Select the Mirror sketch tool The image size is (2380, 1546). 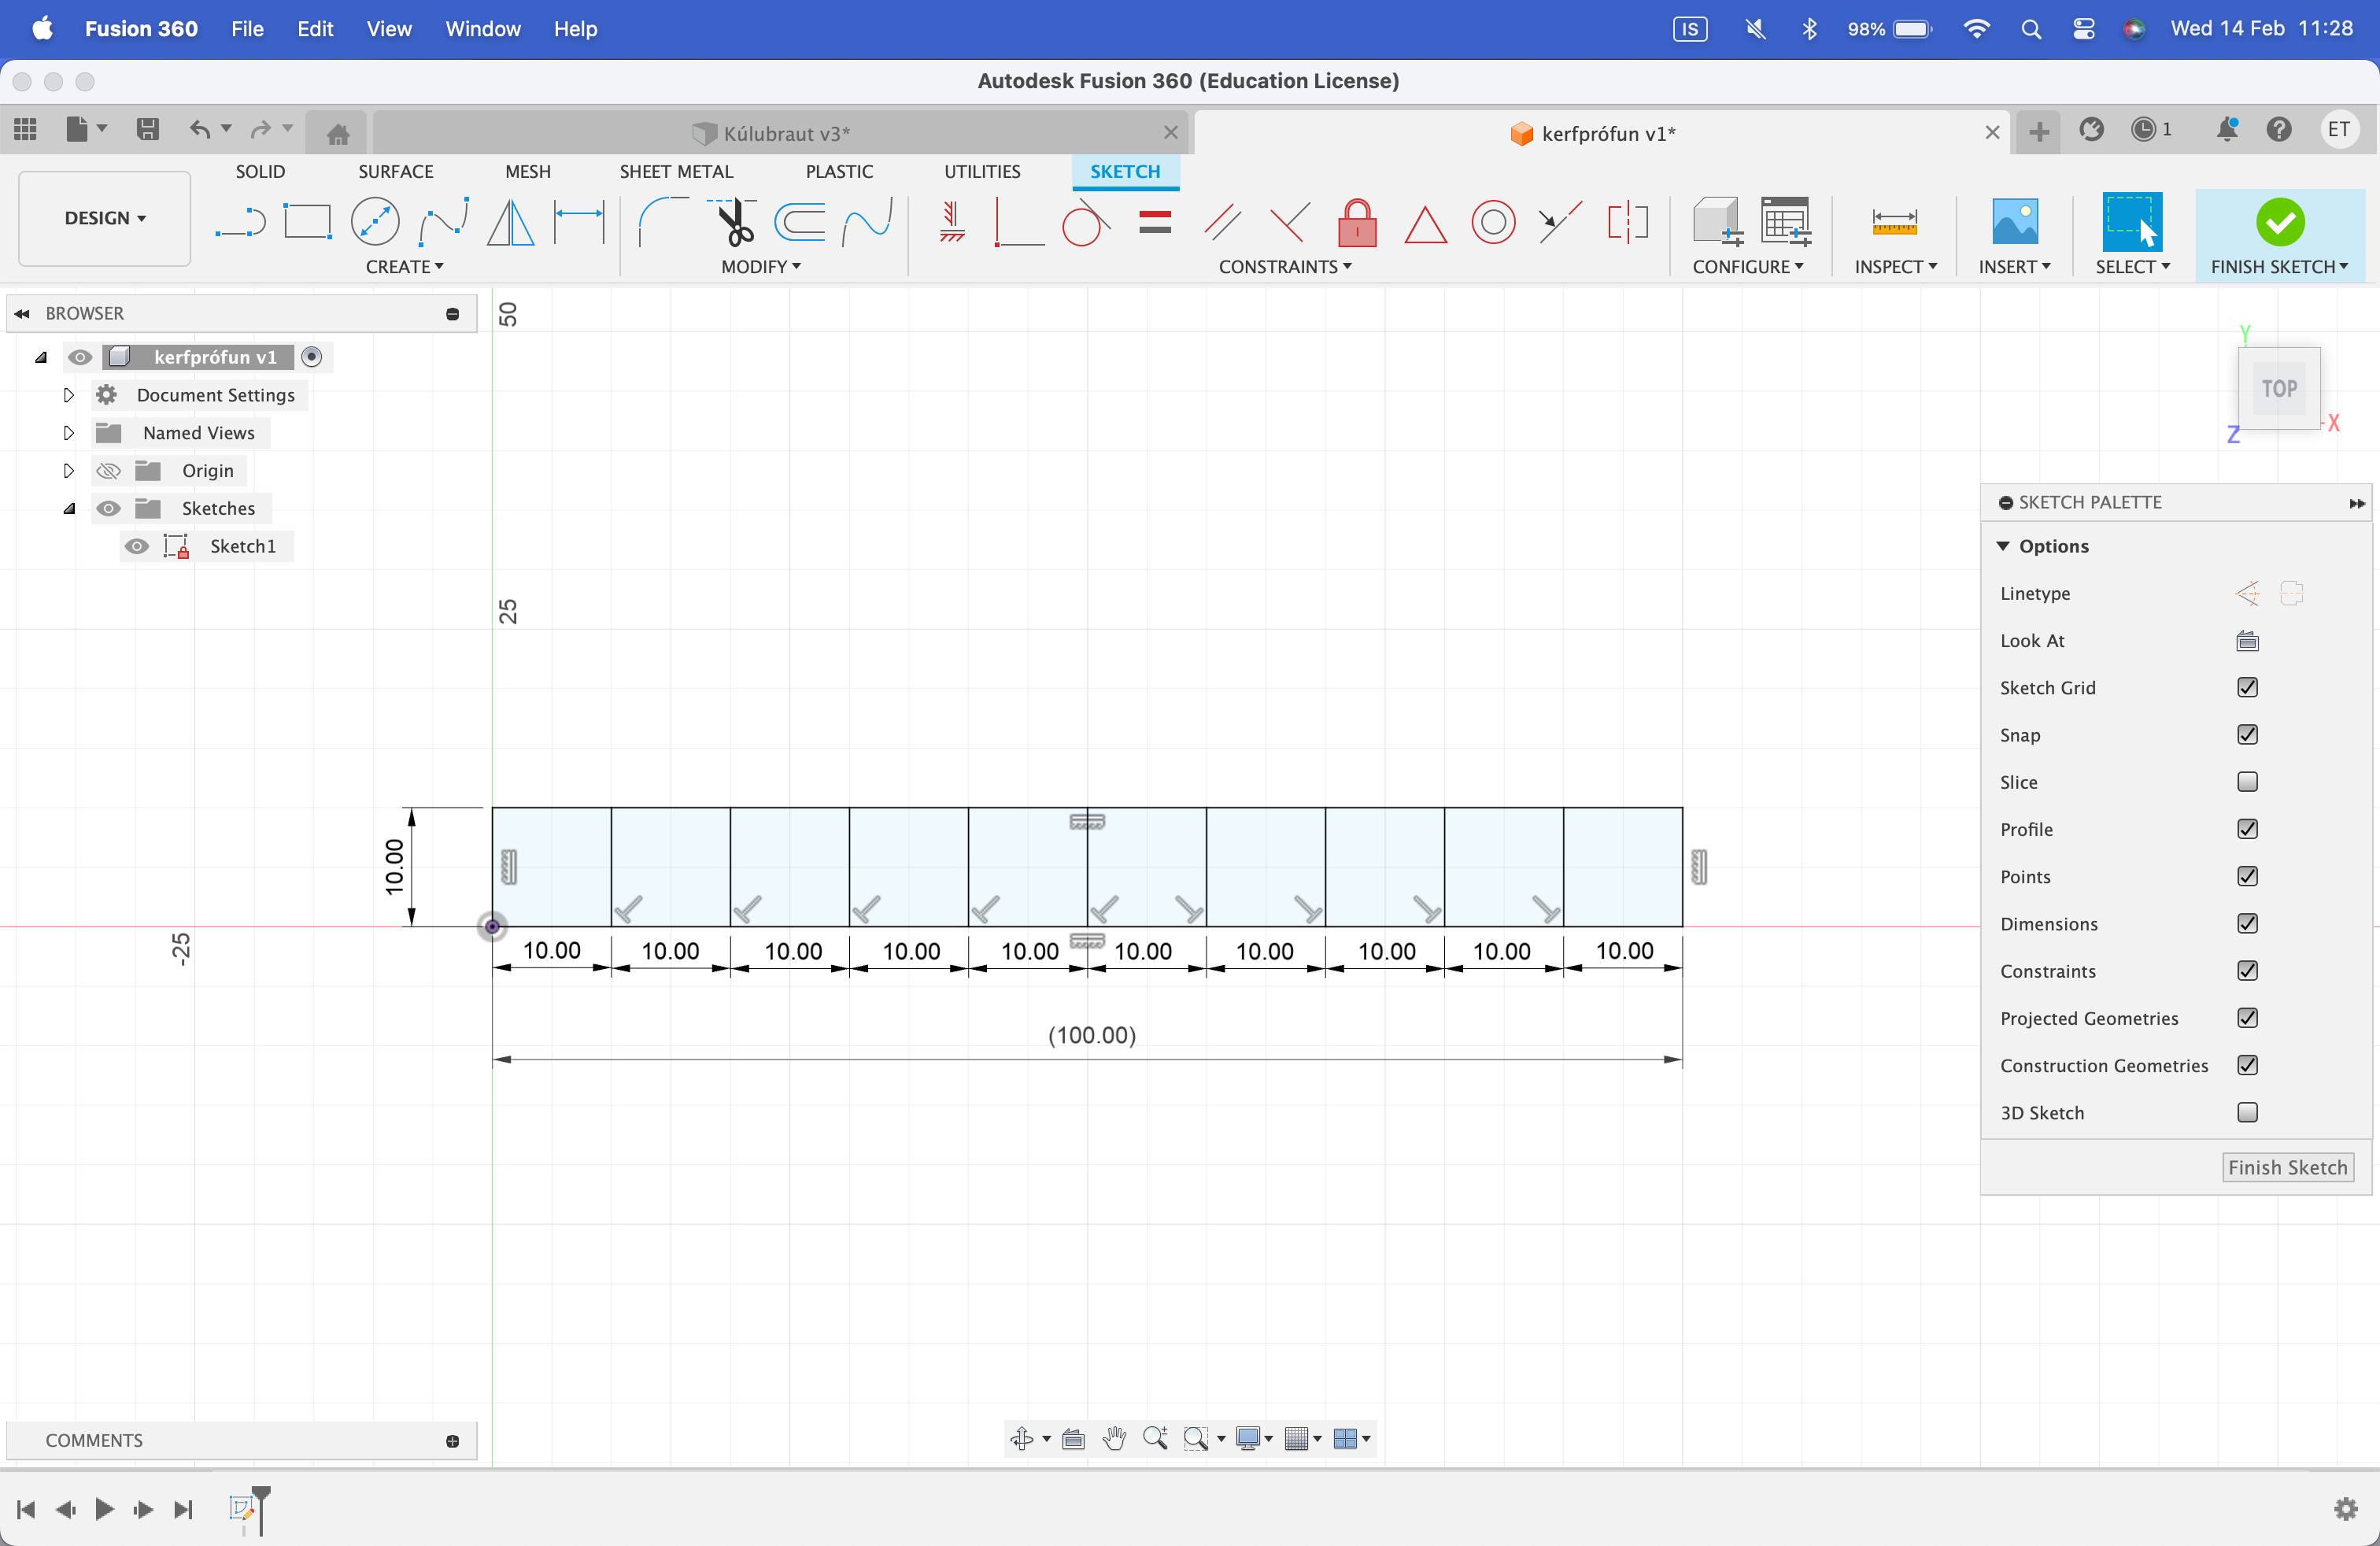(x=511, y=222)
